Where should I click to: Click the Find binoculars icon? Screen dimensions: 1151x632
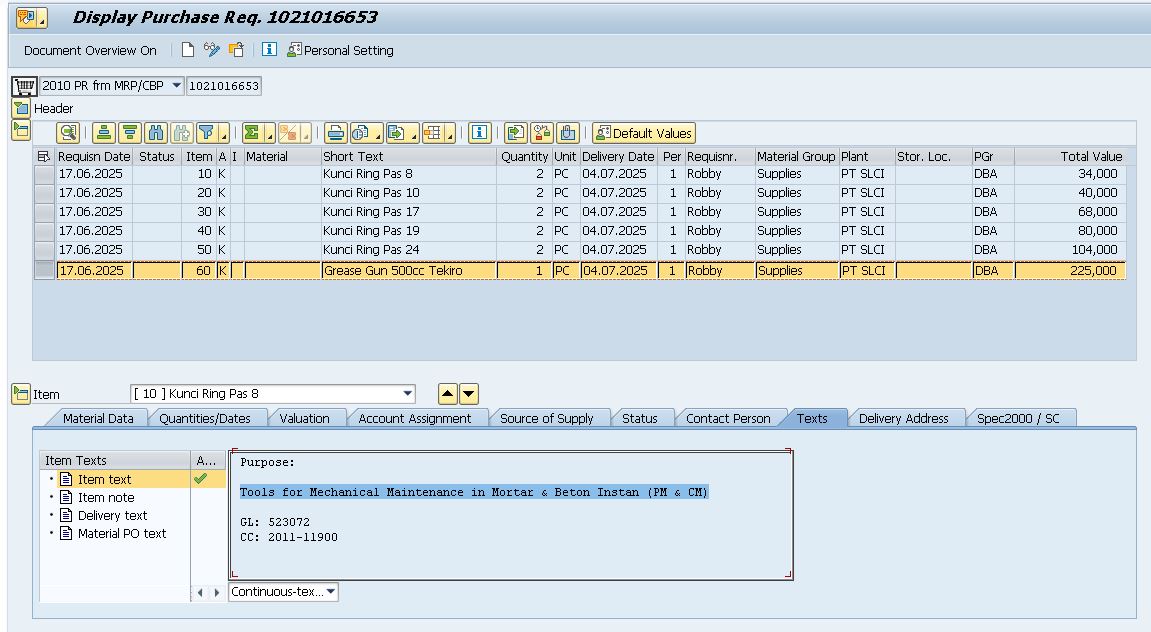point(156,133)
